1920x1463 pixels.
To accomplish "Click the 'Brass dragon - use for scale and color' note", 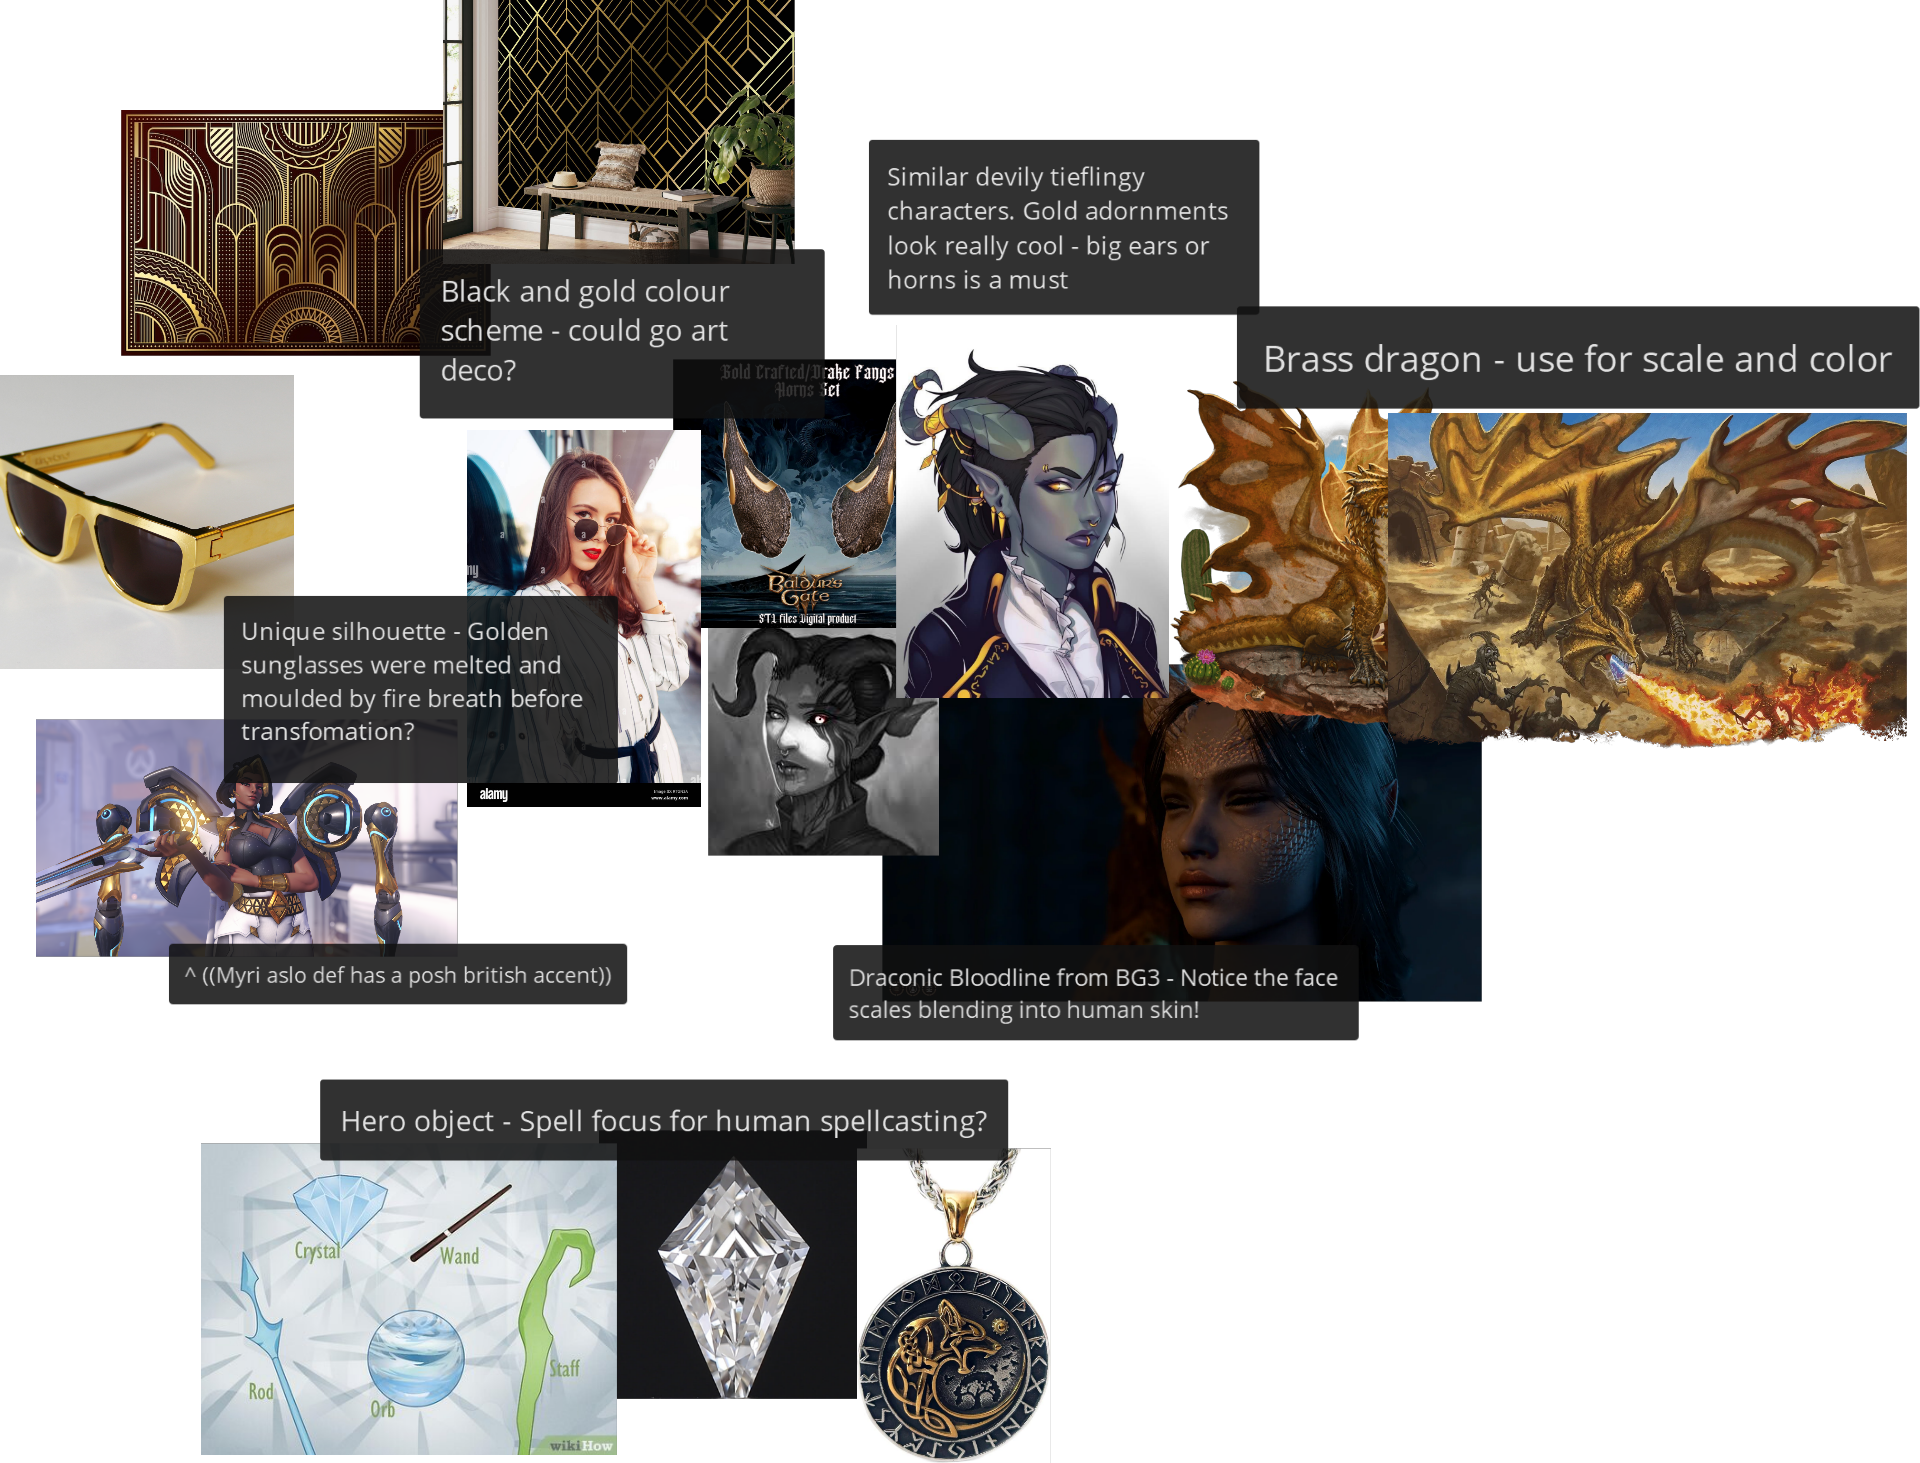I will (x=1578, y=358).
